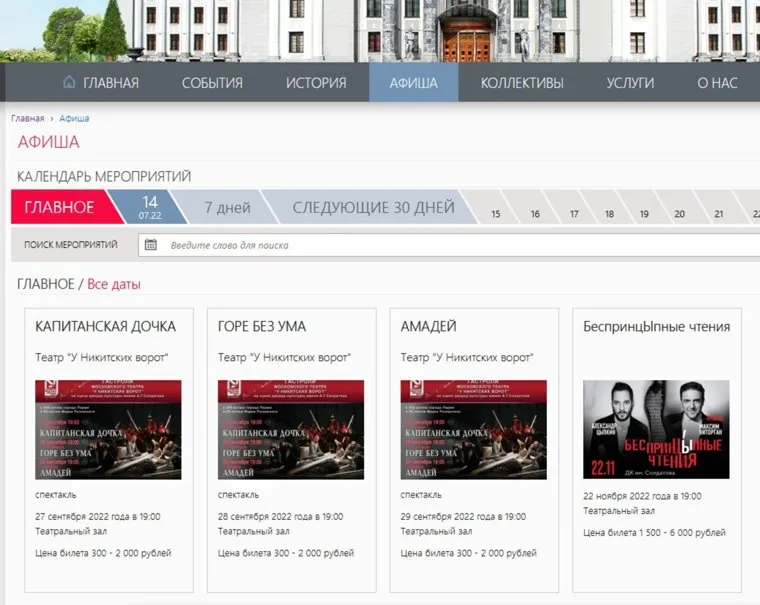
Task: Pick day 19 in the calendar strip
Action: (x=644, y=214)
